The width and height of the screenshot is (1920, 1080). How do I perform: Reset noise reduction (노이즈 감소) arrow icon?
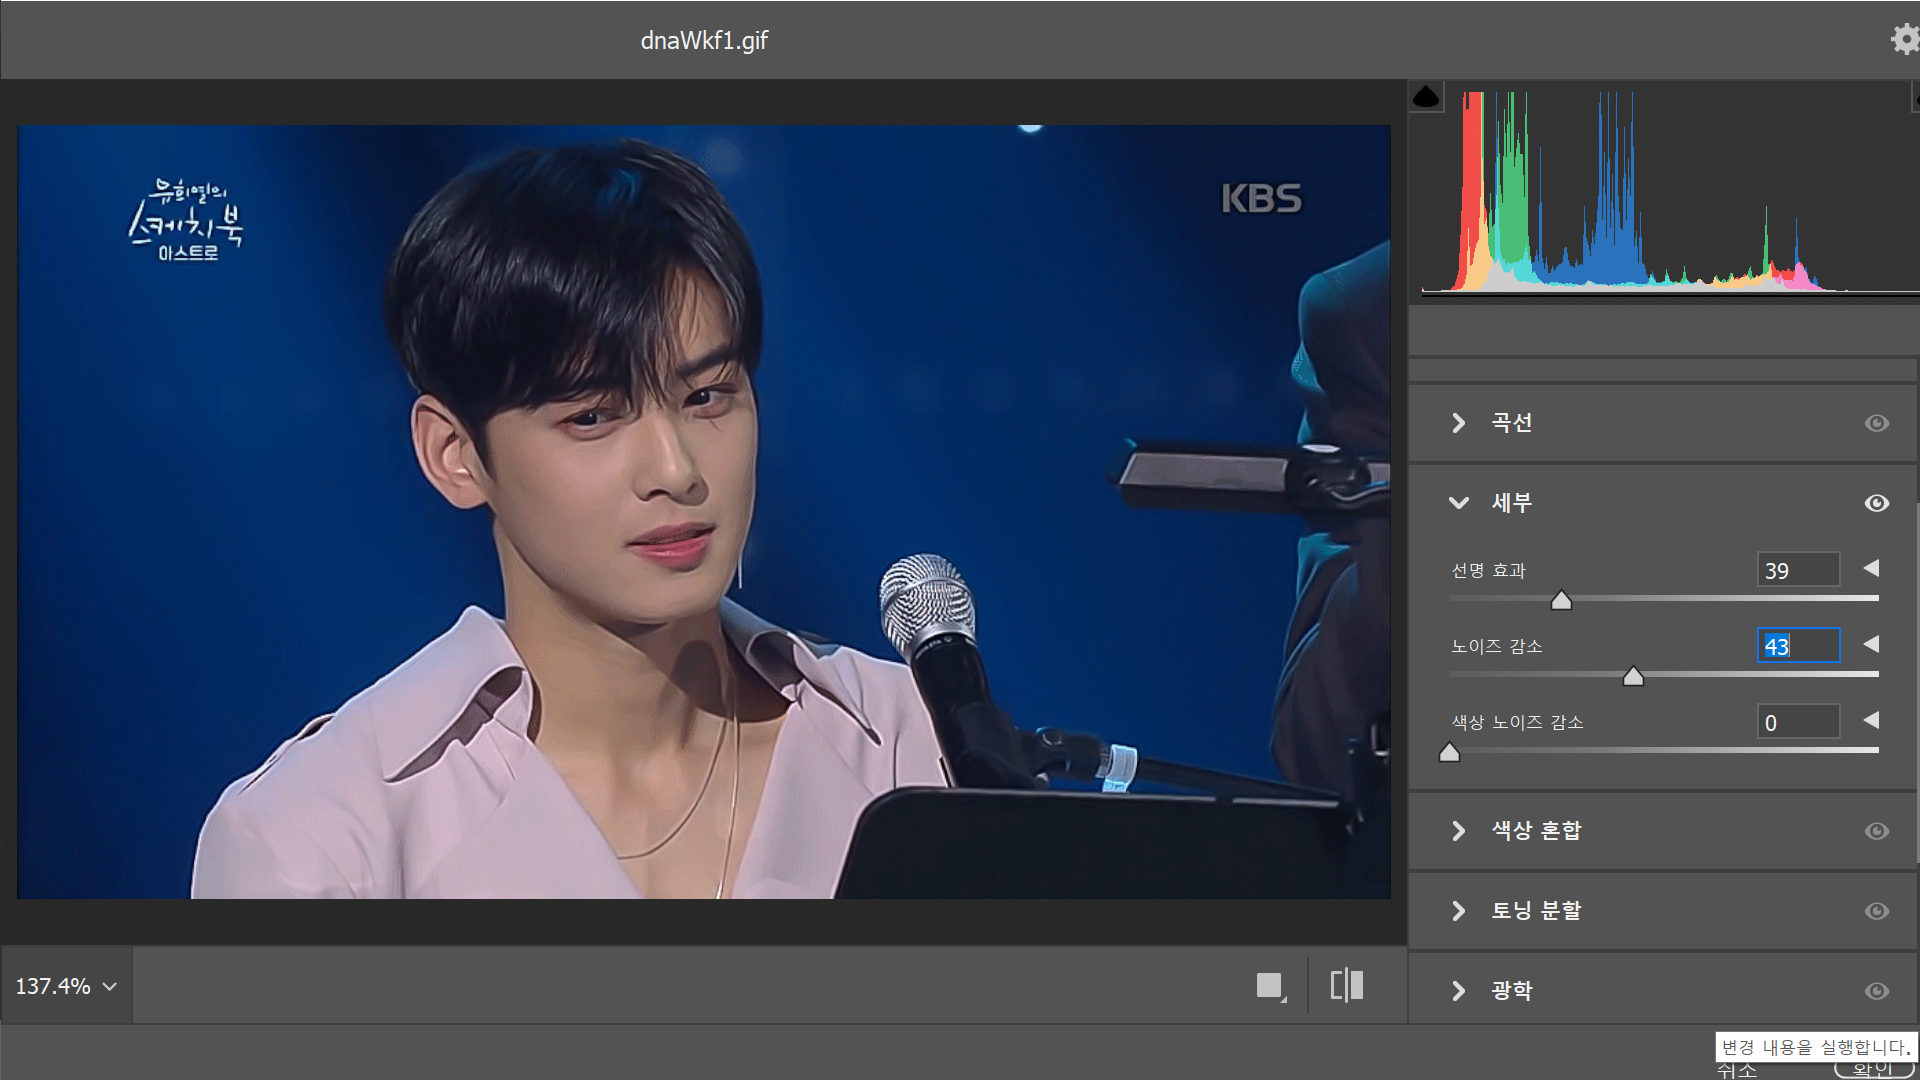pos(1871,645)
